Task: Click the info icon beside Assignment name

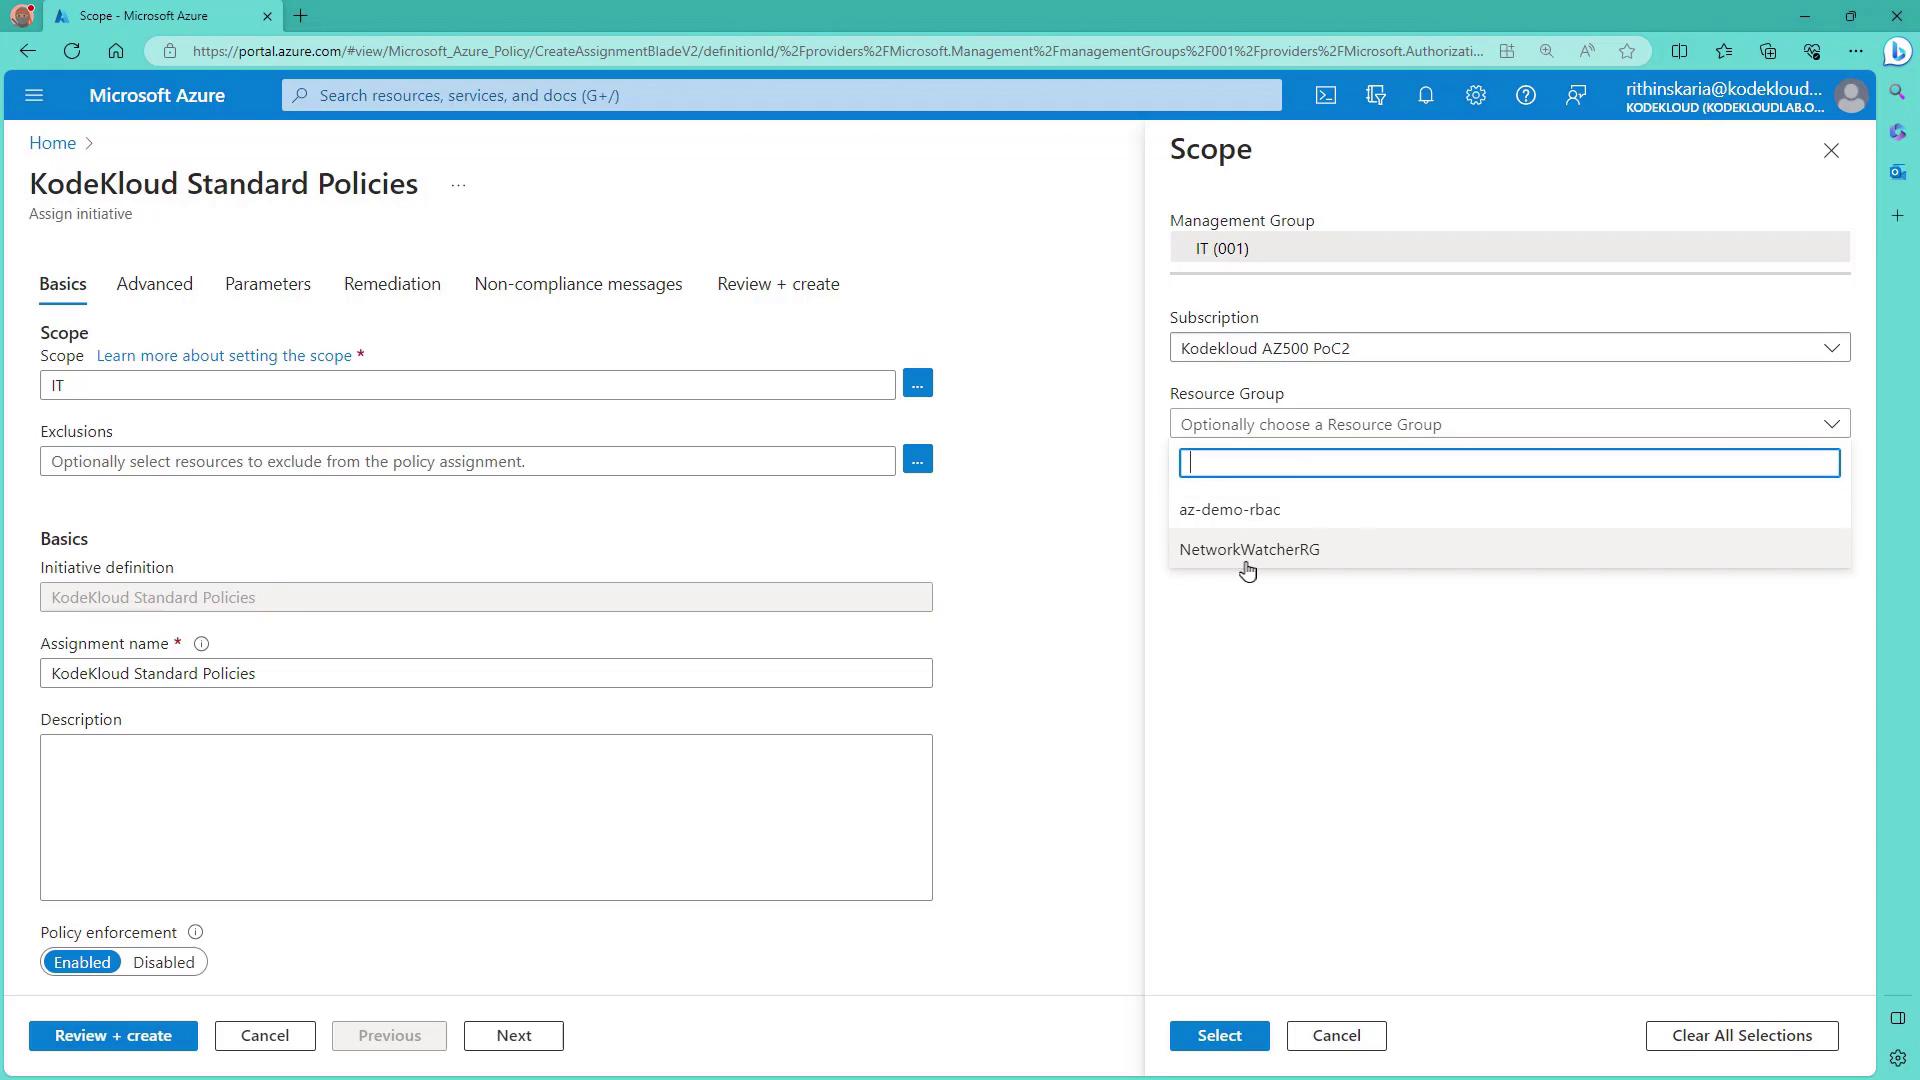Action: [x=201, y=644]
